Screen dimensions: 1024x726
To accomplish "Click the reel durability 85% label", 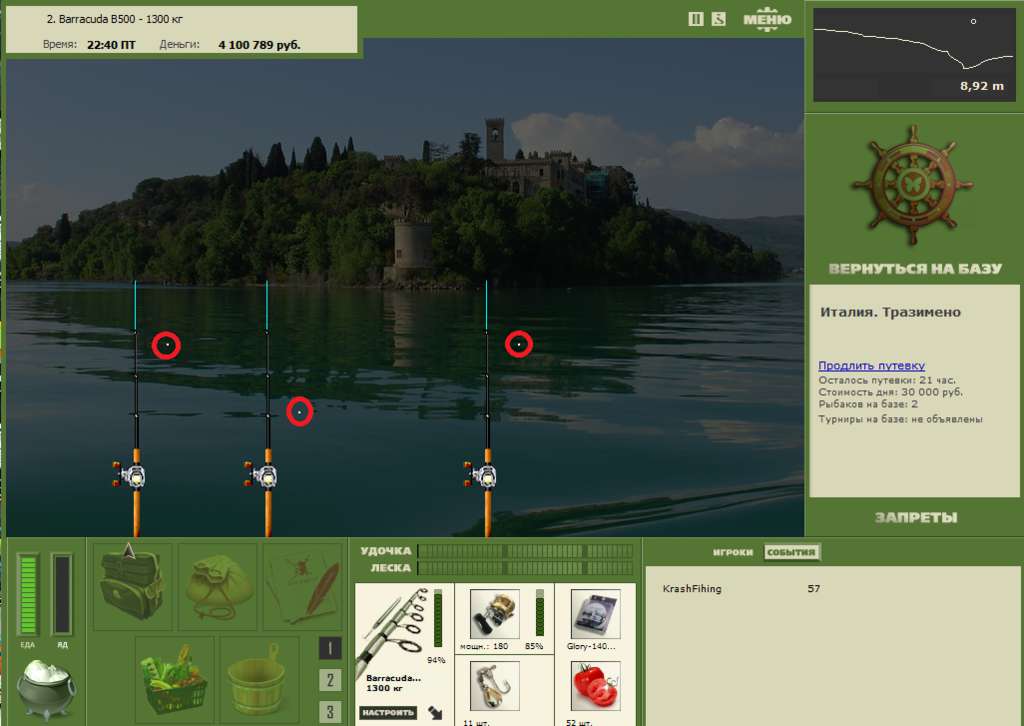I will (534, 646).
